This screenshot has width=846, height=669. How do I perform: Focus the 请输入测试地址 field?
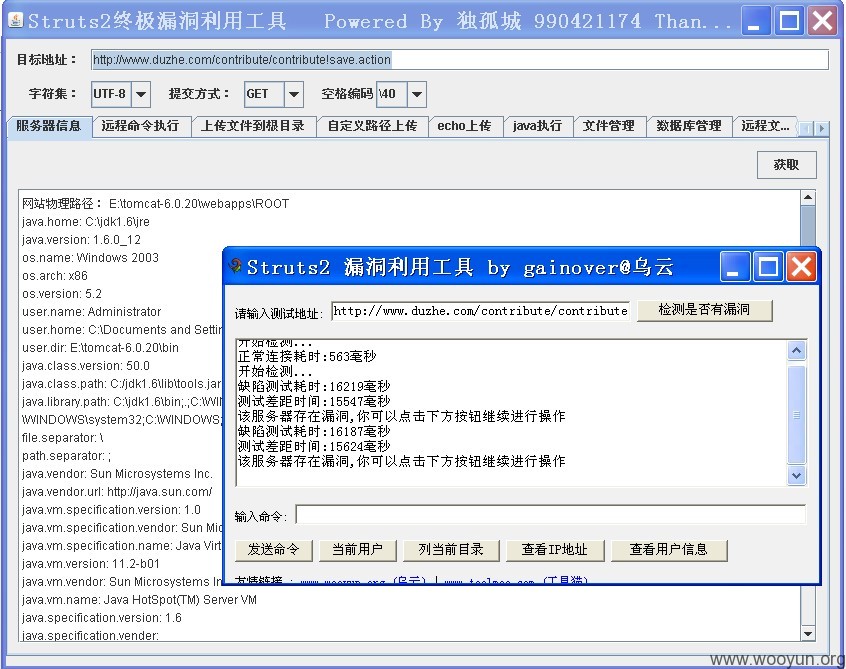(x=480, y=311)
